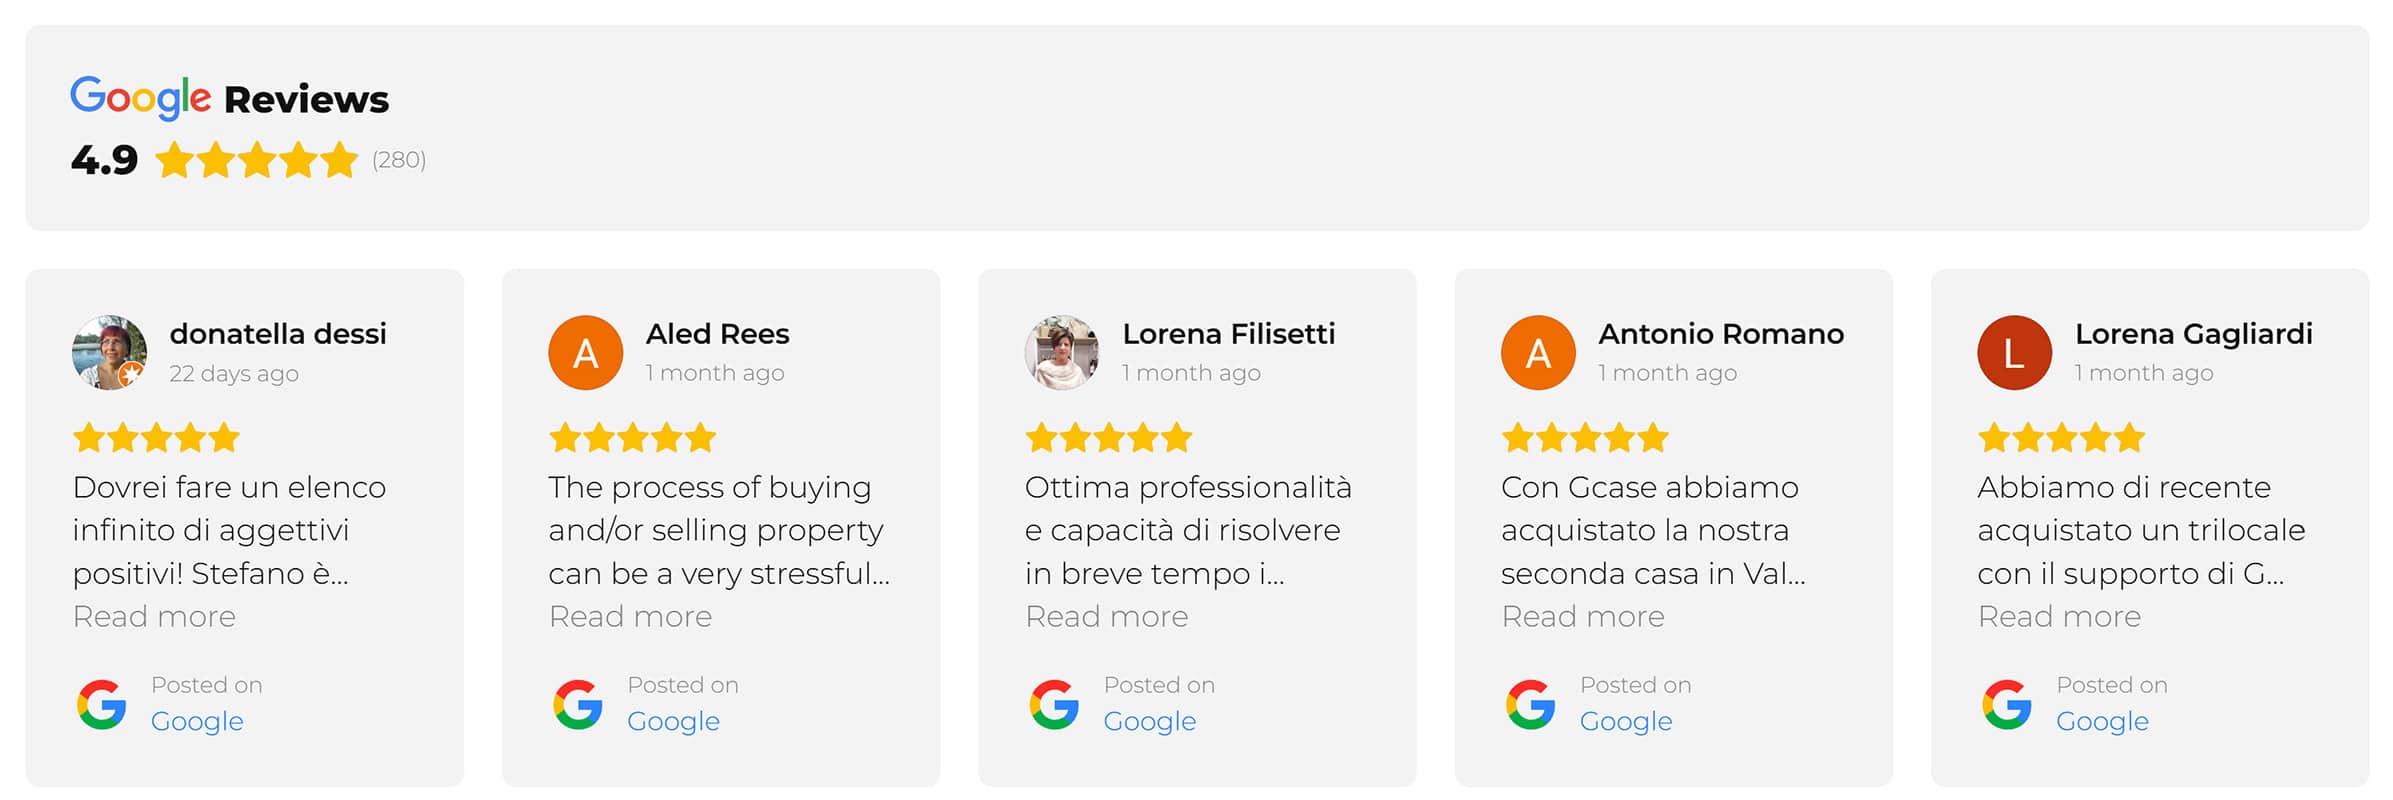
Task: Click Antonio Romano's orange avatar icon
Action: click(1538, 352)
